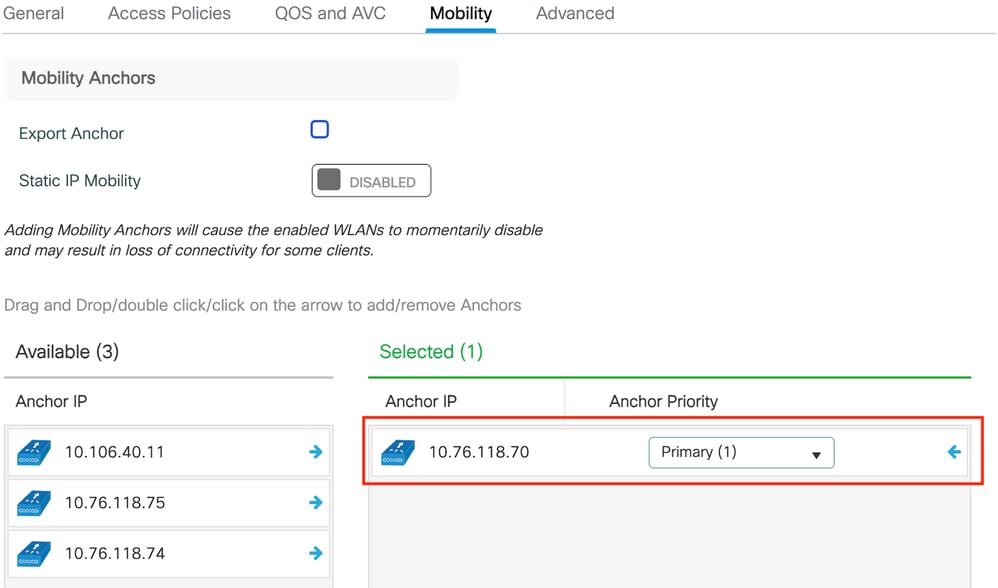Click the controller icon beside 10.76.118.75

(34, 503)
